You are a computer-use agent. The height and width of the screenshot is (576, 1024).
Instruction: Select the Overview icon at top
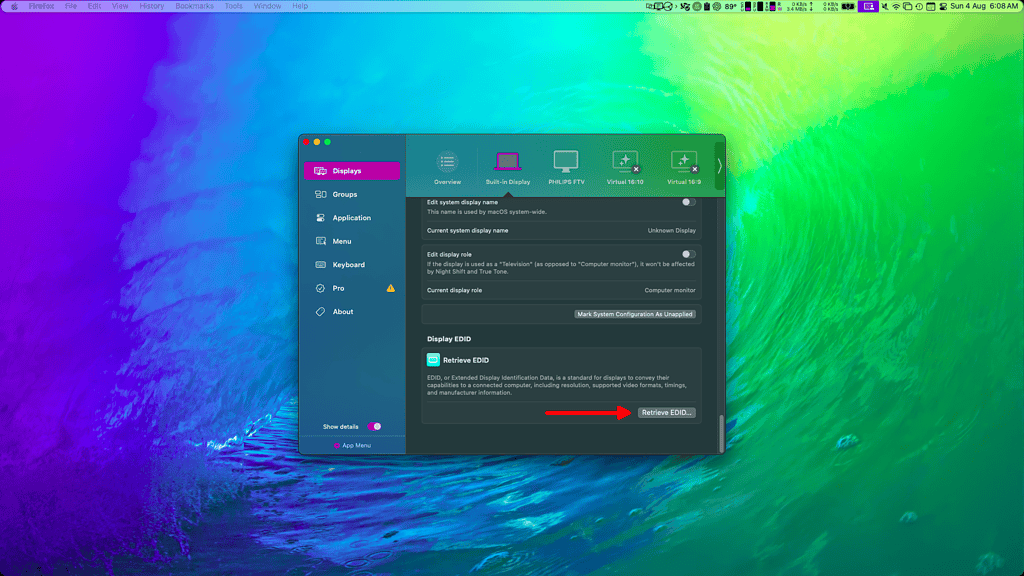click(446, 163)
